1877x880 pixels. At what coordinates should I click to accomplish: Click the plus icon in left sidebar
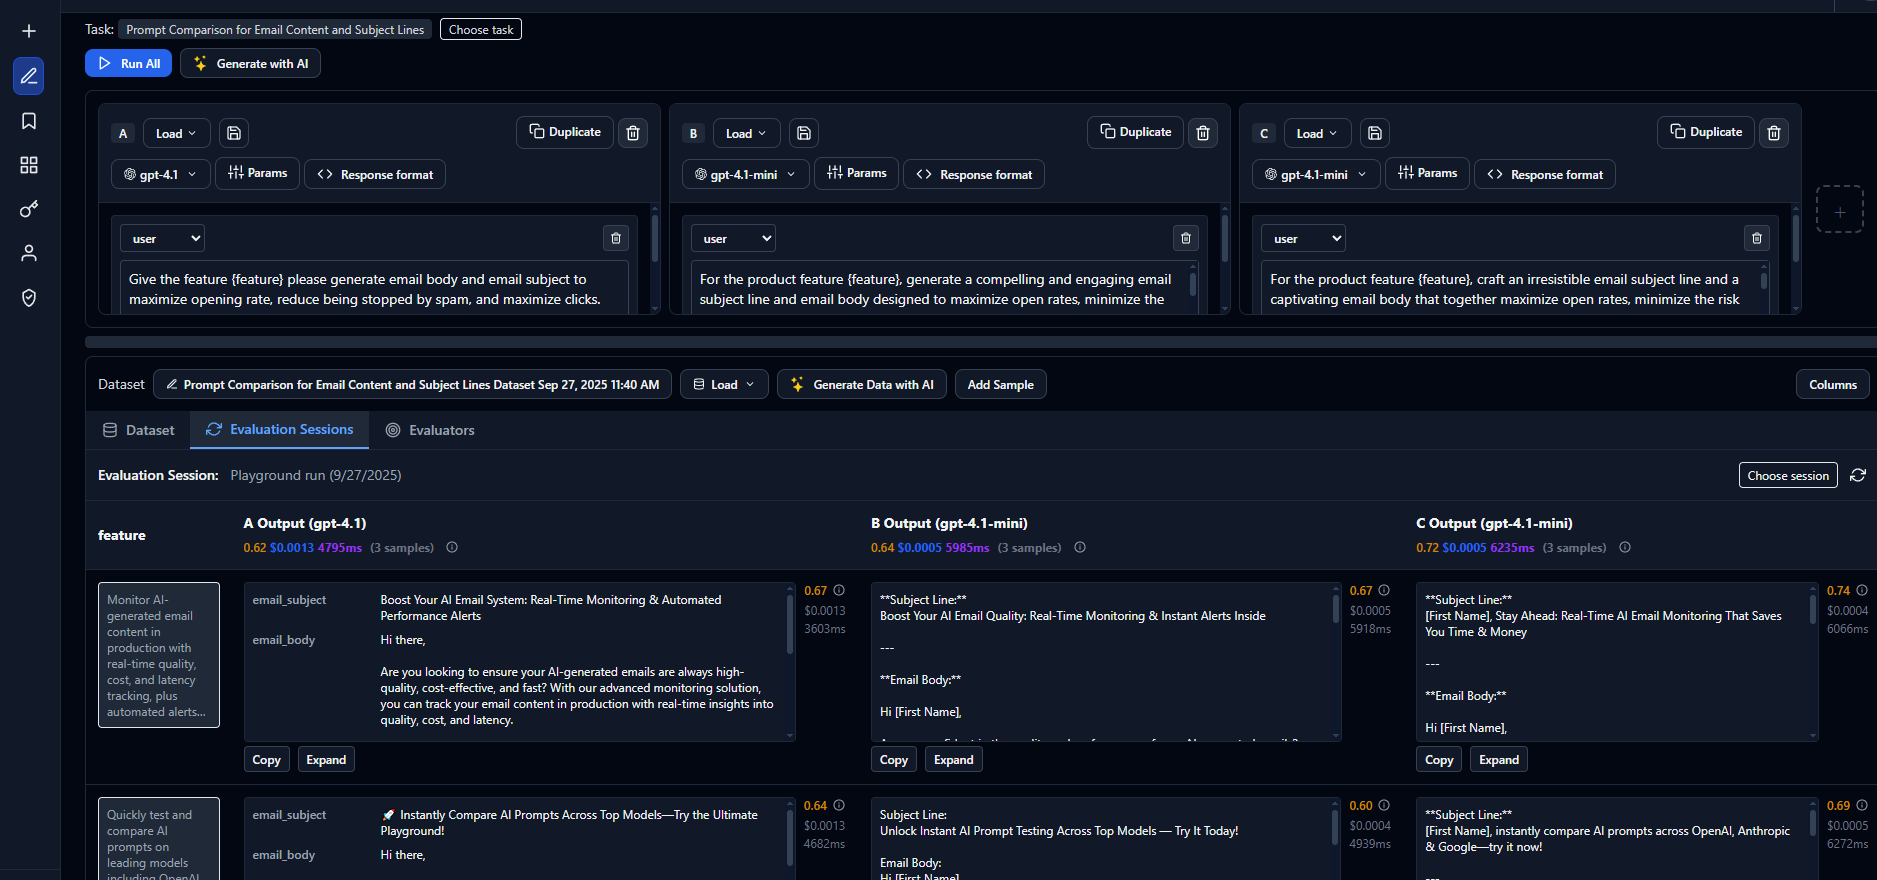pyautogui.click(x=29, y=31)
